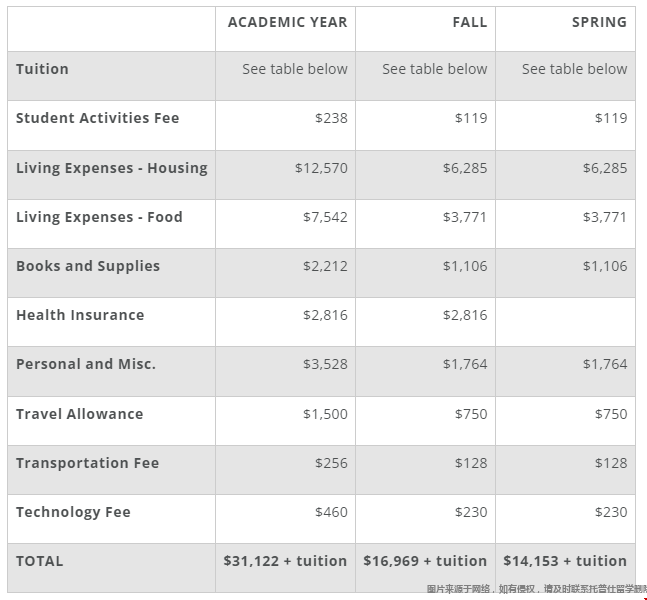This screenshot has width=647, height=600.
Task: Select the Tuition row label
Action: pos(42,69)
